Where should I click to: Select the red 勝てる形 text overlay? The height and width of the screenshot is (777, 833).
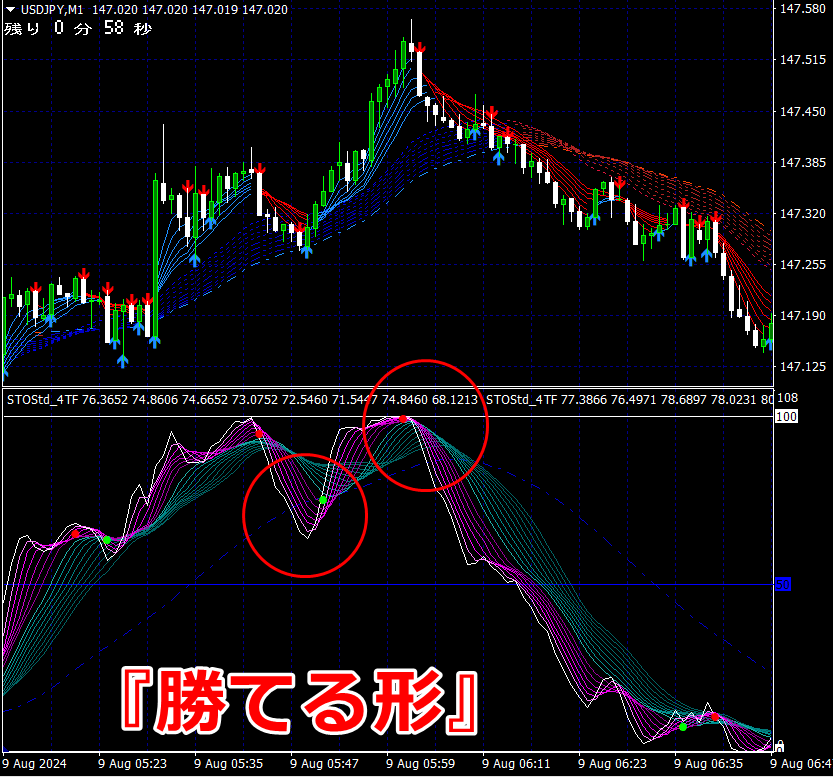[300, 701]
